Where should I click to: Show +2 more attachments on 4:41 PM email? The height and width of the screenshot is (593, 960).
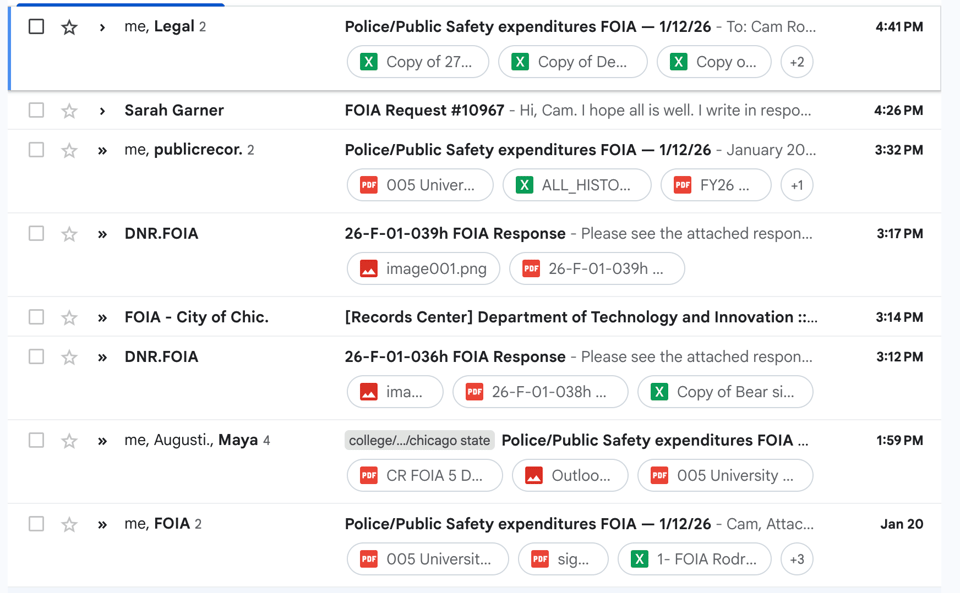click(x=796, y=62)
